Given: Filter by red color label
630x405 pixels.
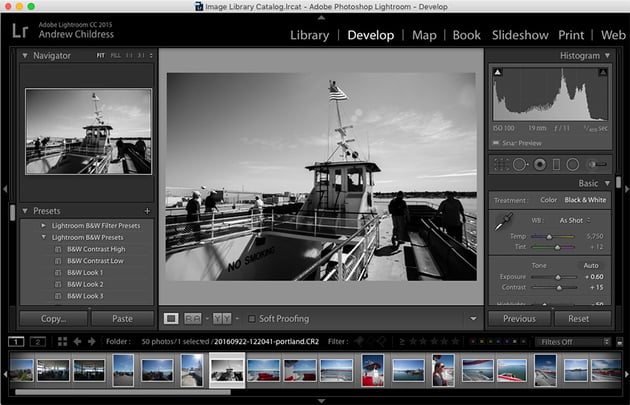Looking at the screenshot, I should (472, 342).
